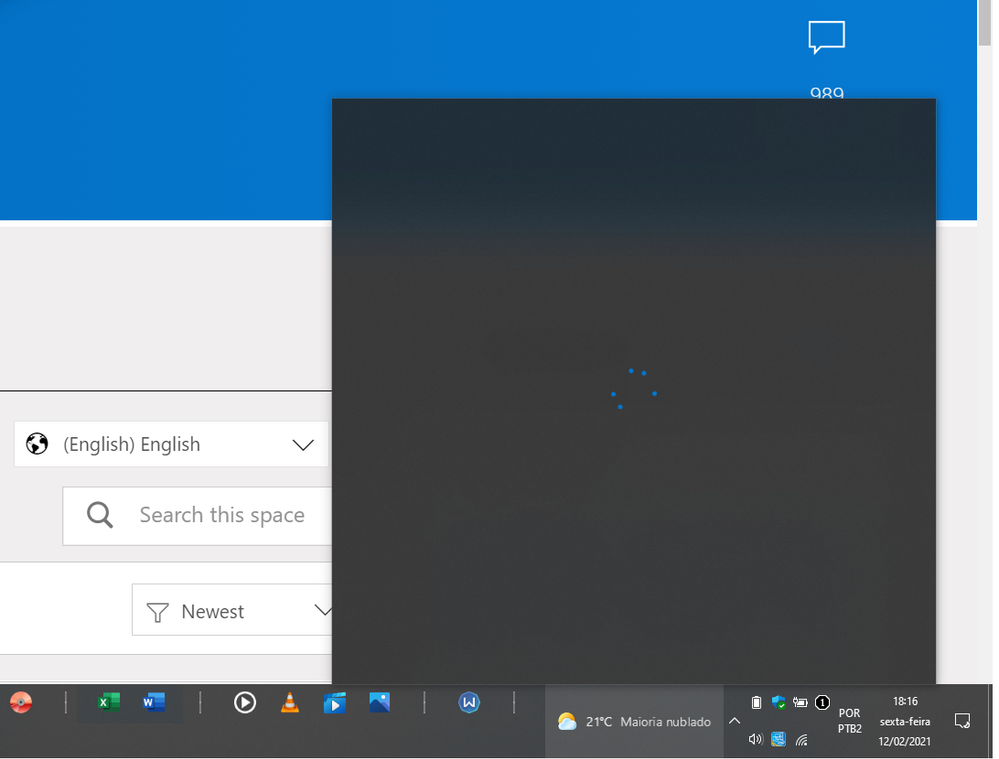Open the Action Center notification icon
This screenshot has width=999, height=759.
coord(962,721)
